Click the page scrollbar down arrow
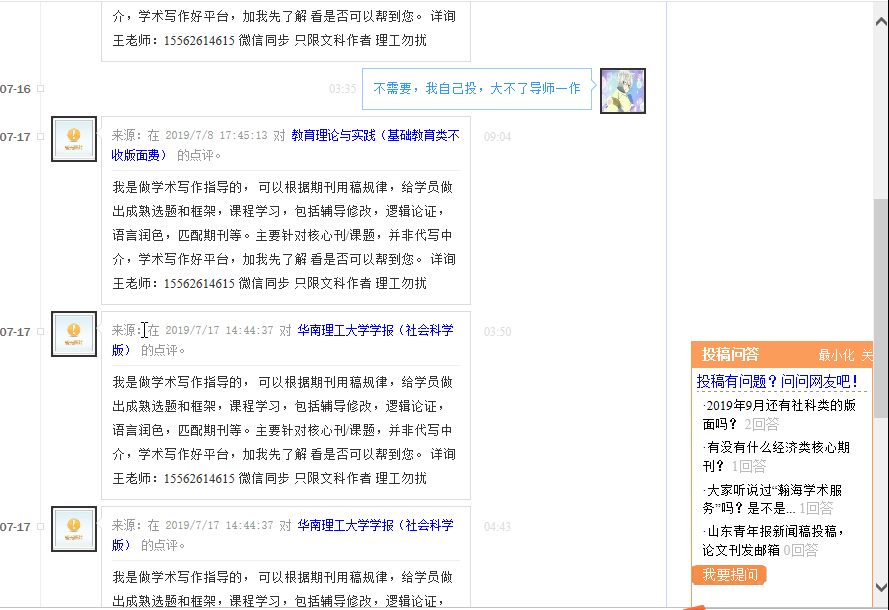Screen dimensions: 889x610 pyautogui.click(x=880, y=588)
